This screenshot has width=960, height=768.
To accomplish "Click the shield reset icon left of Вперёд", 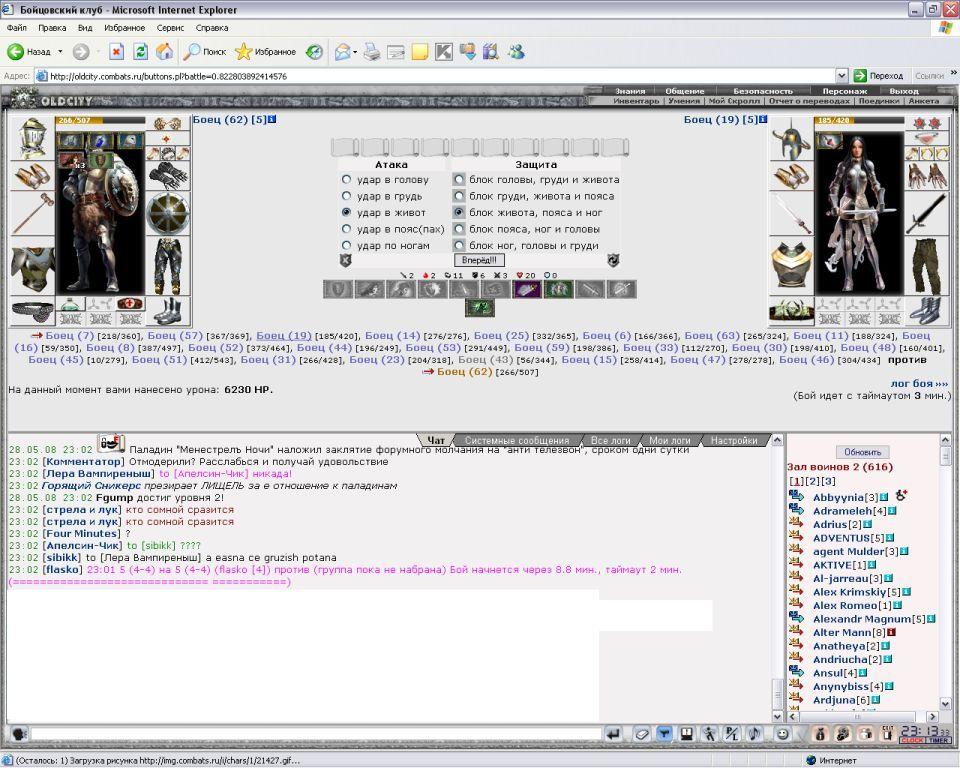I will (x=345, y=260).
